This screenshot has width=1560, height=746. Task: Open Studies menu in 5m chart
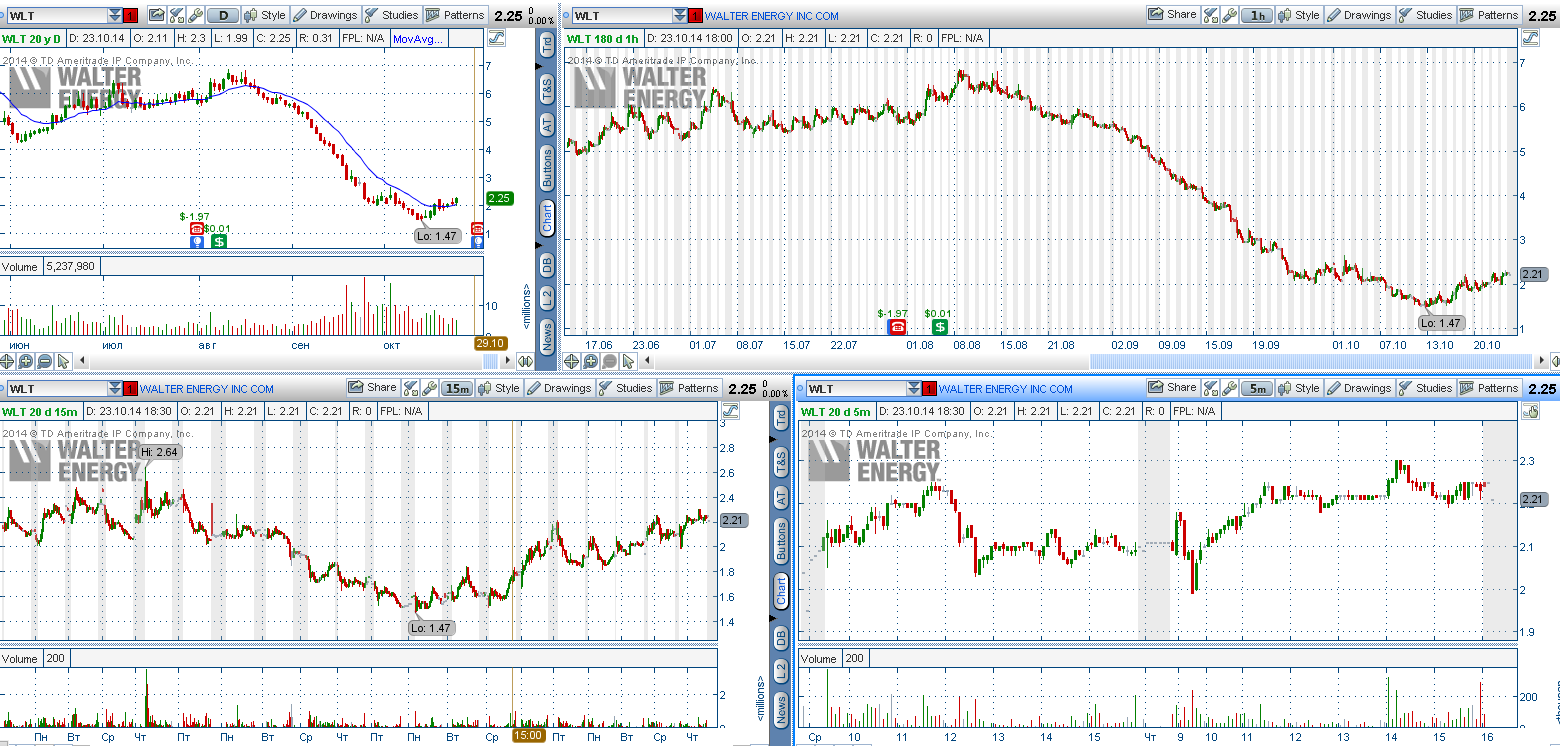coord(1425,388)
